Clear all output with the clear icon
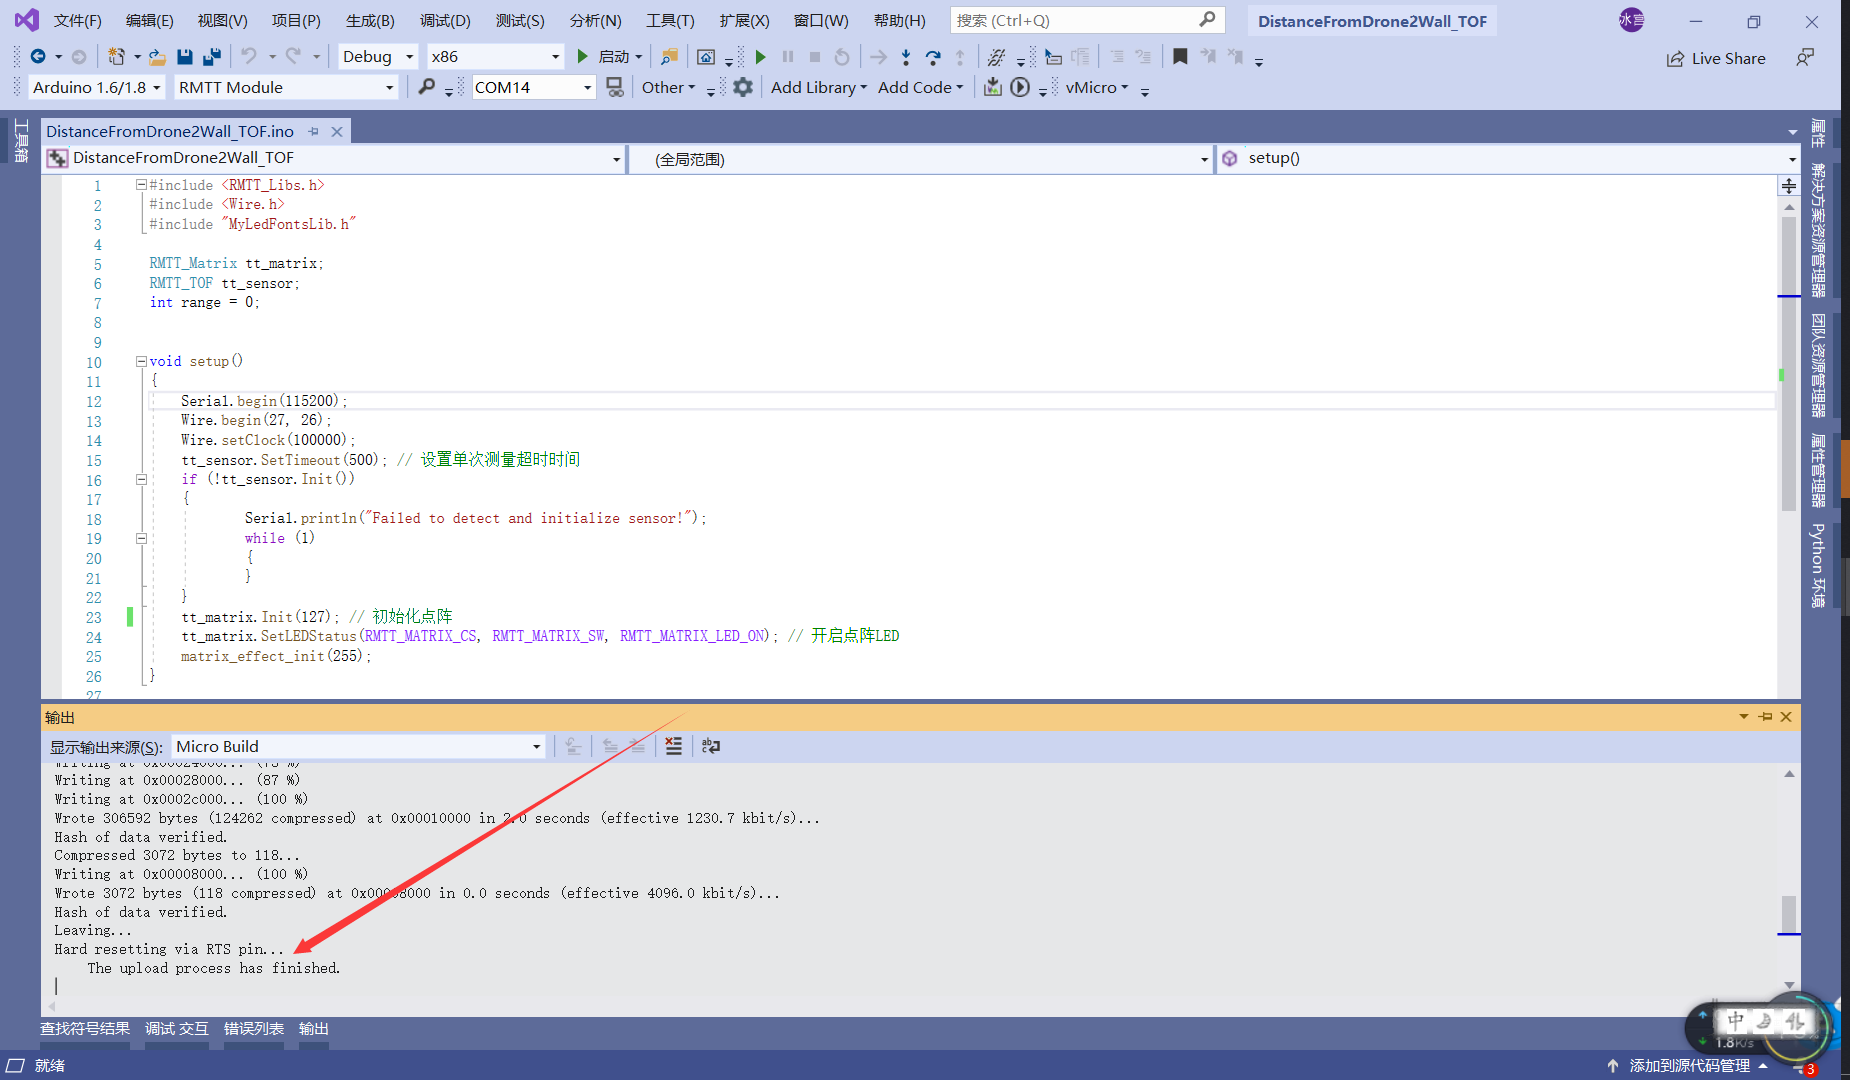The image size is (1850, 1080). tap(674, 746)
